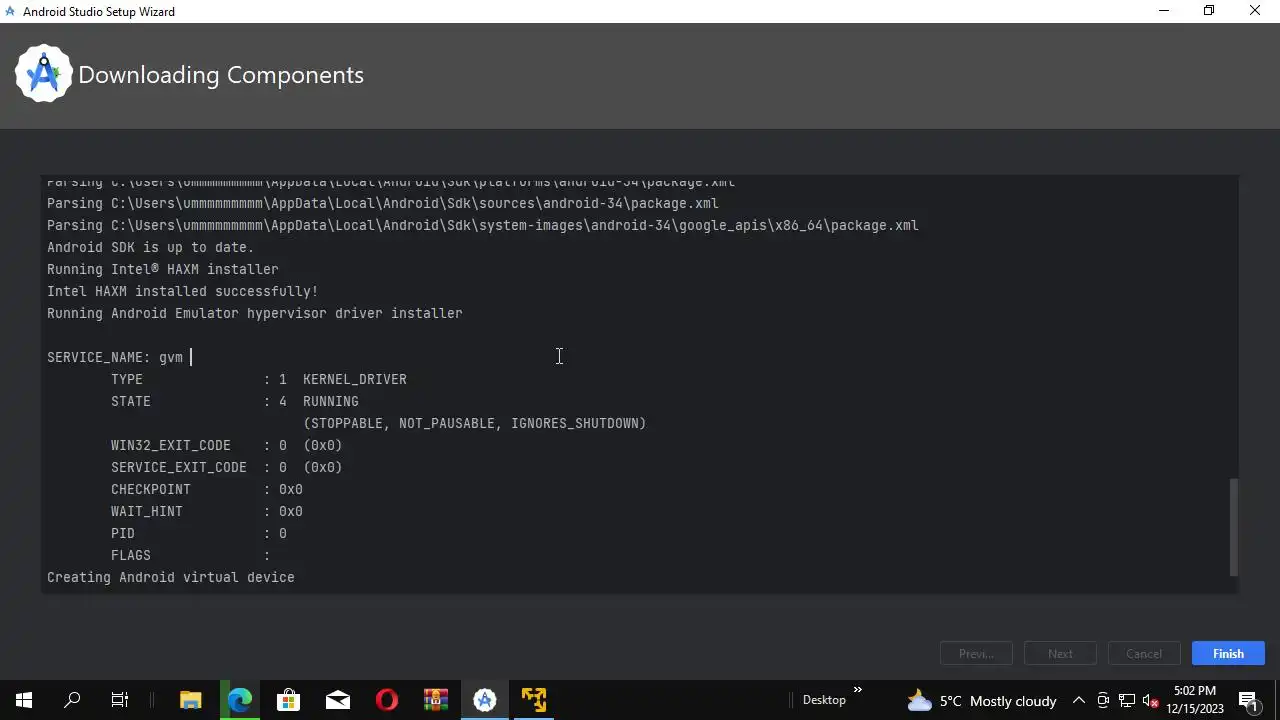This screenshot has height=720, width=1280.
Task: Click the 'RUNNING' state text
Action: 331,401
